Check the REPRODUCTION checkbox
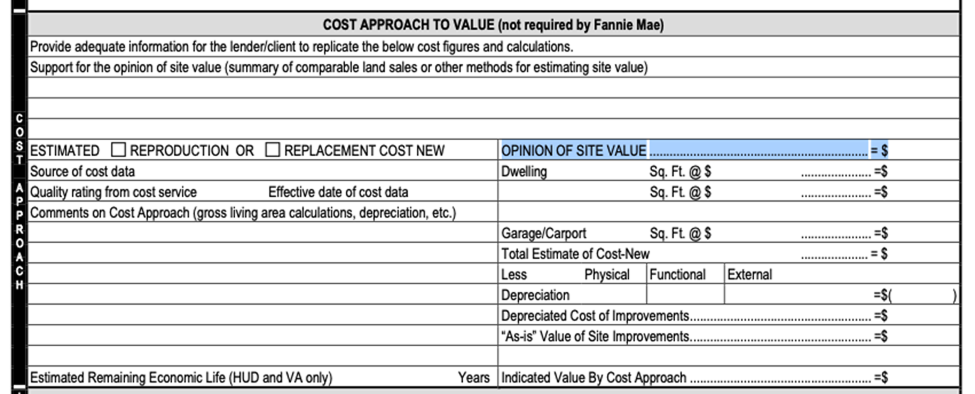Screen dimensions: 975x394 (119, 150)
